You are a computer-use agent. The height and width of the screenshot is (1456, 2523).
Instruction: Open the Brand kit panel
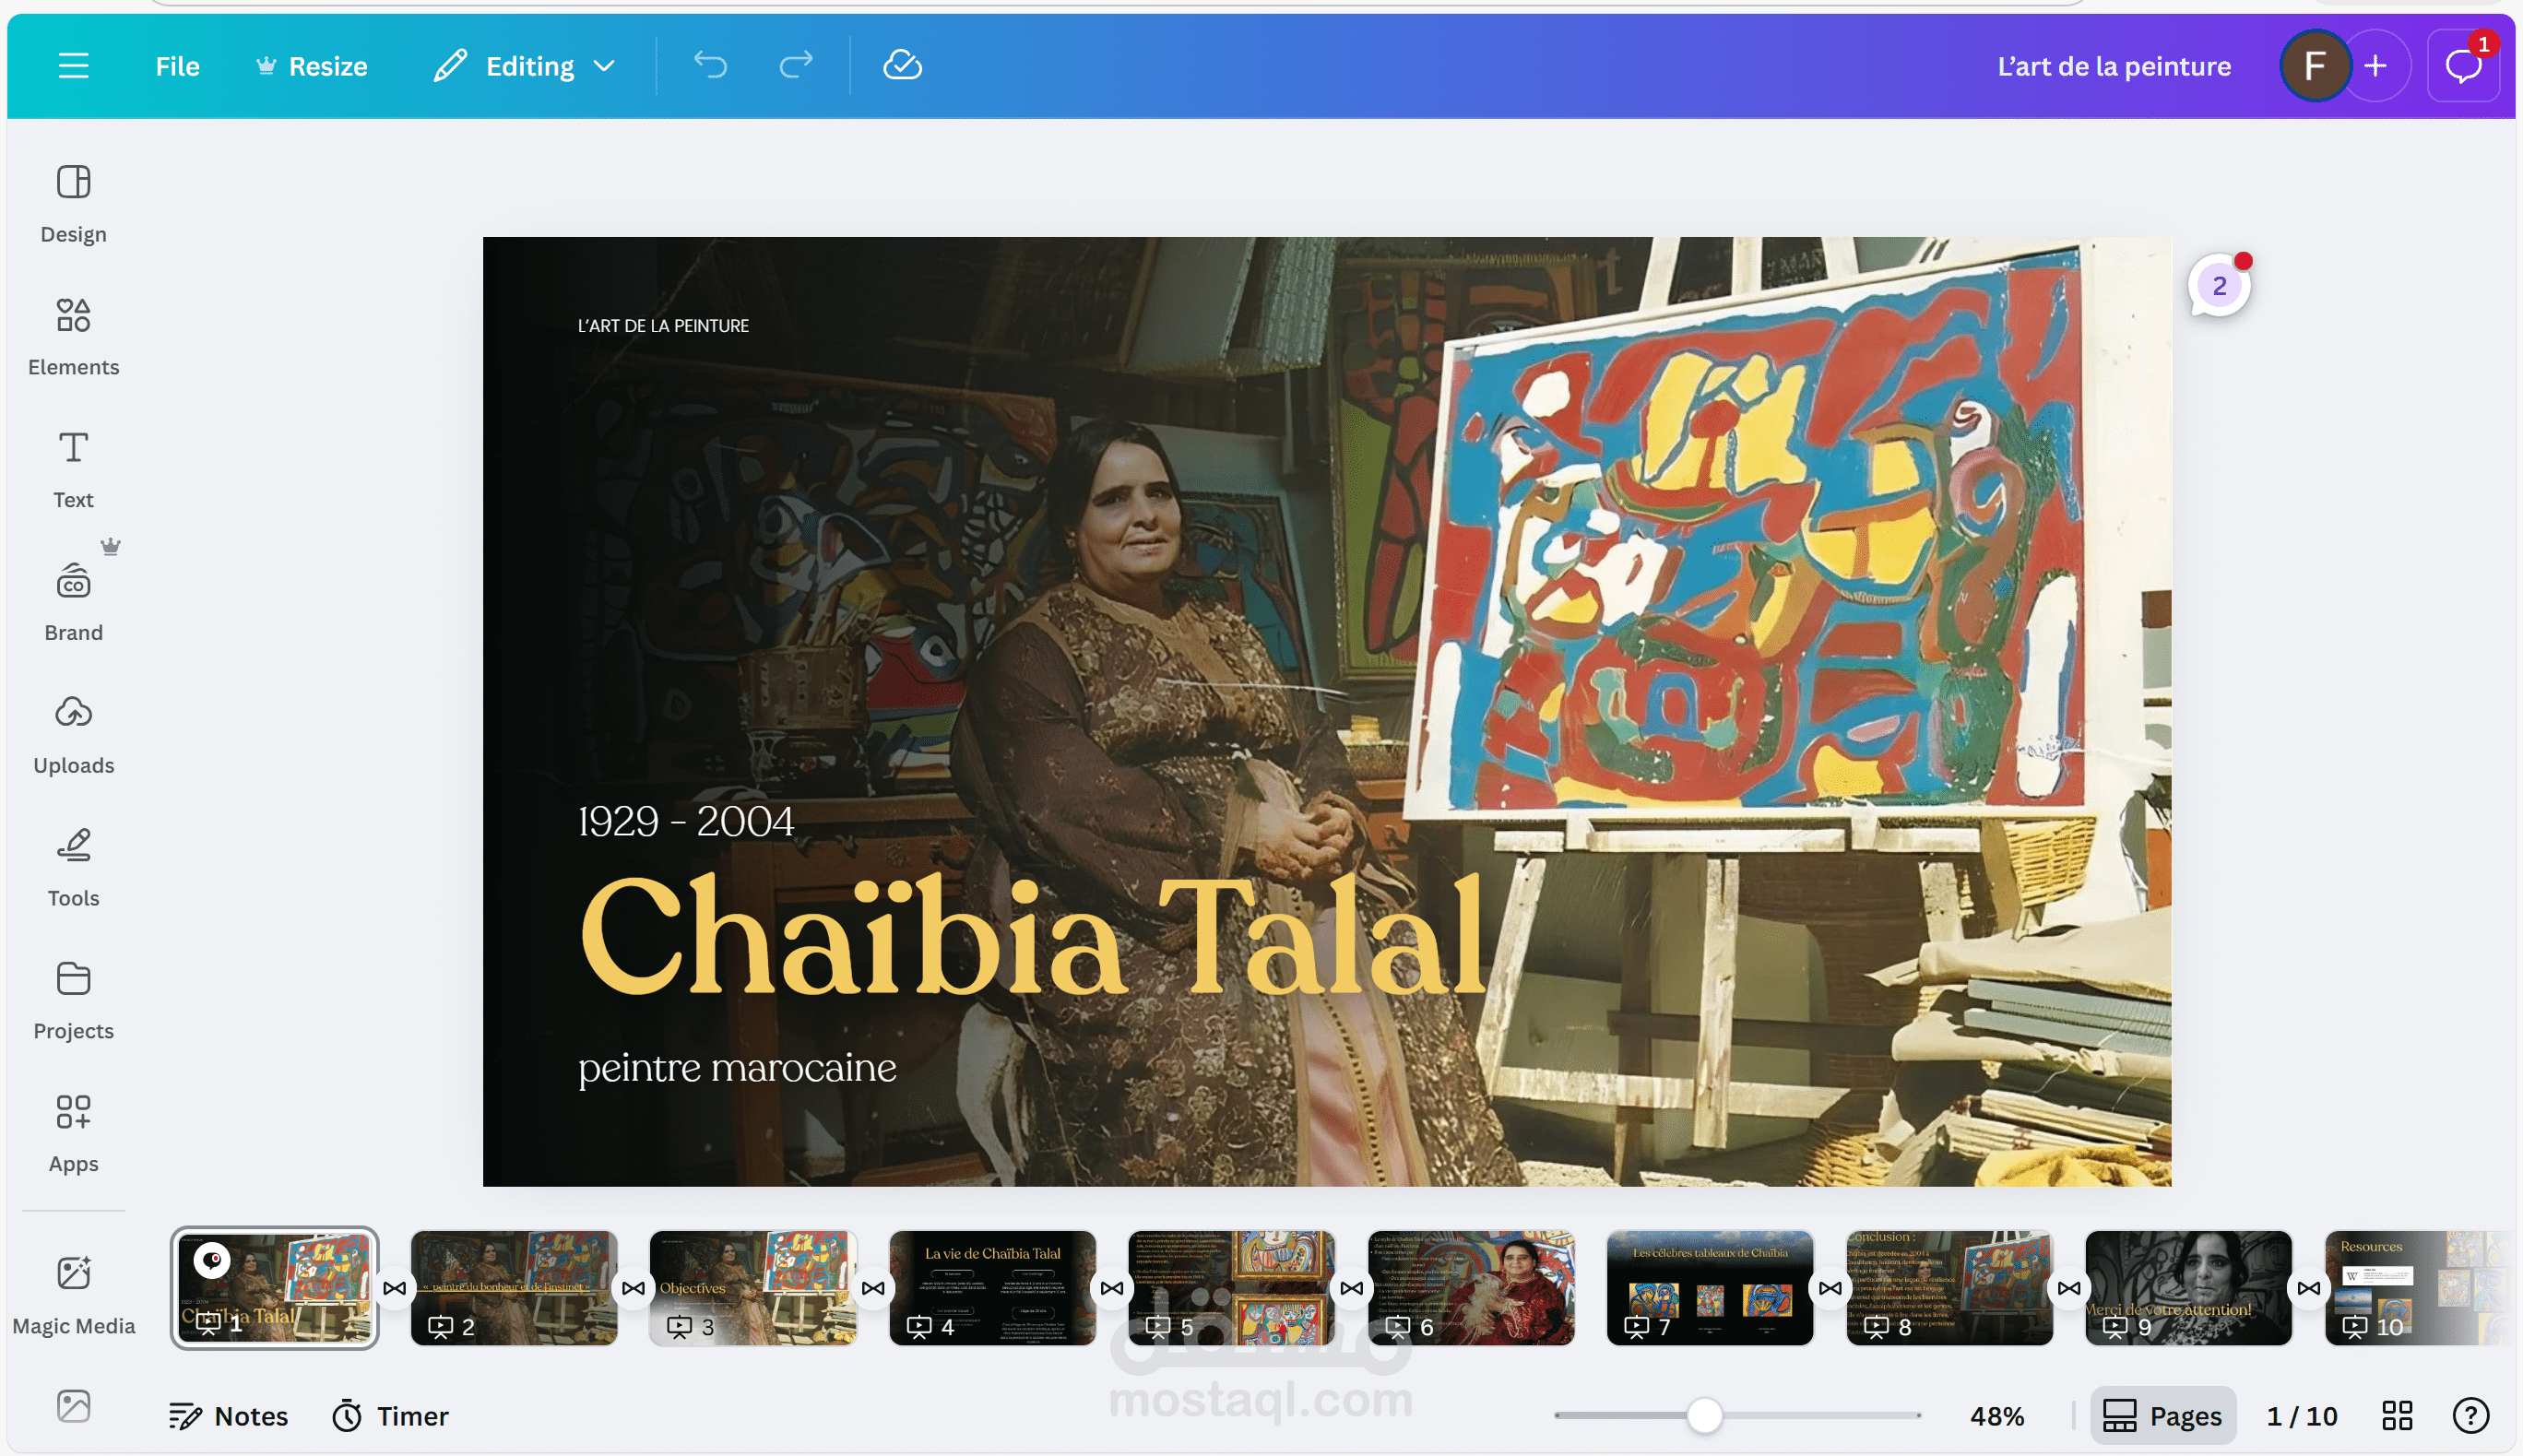[73, 602]
